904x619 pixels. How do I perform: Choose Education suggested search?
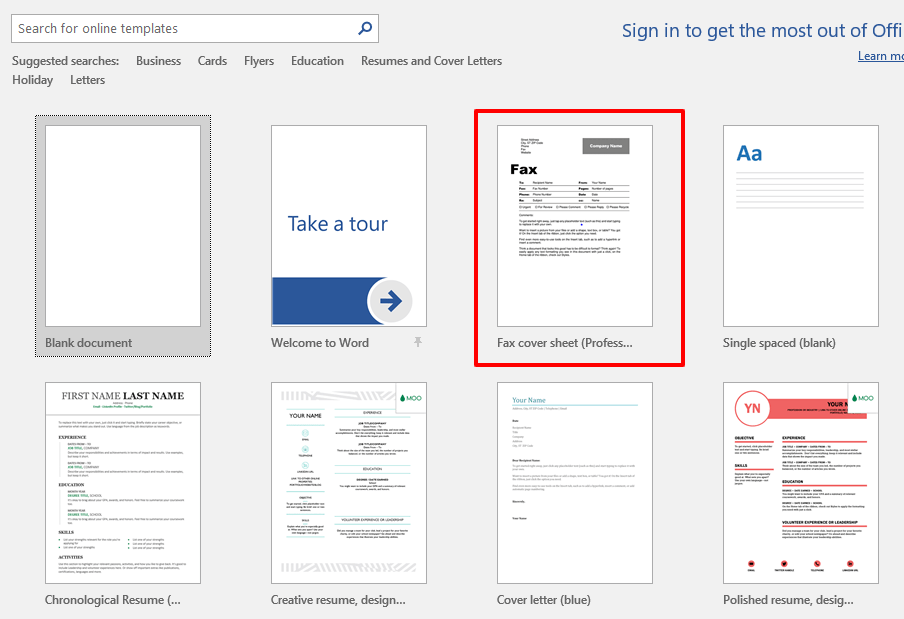(x=317, y=61)
